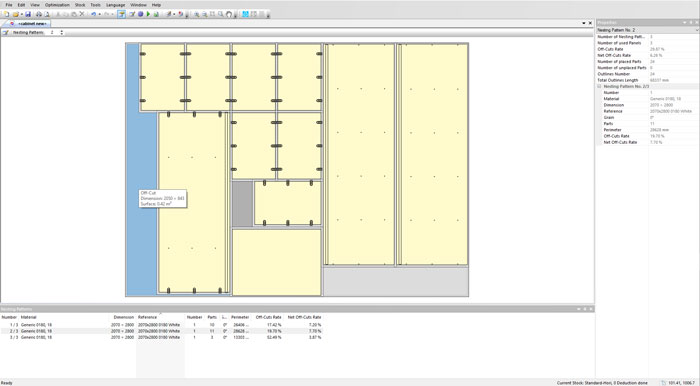Sort by the Dimension column header

[x=124, y=317]
